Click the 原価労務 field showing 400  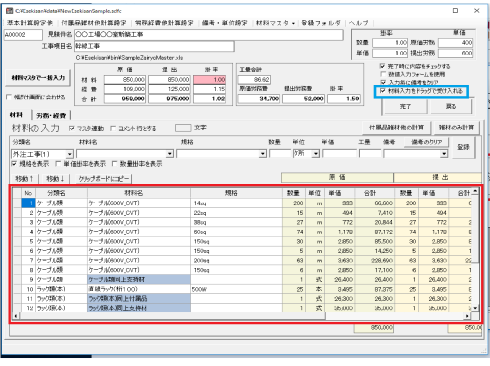point(455,43)
